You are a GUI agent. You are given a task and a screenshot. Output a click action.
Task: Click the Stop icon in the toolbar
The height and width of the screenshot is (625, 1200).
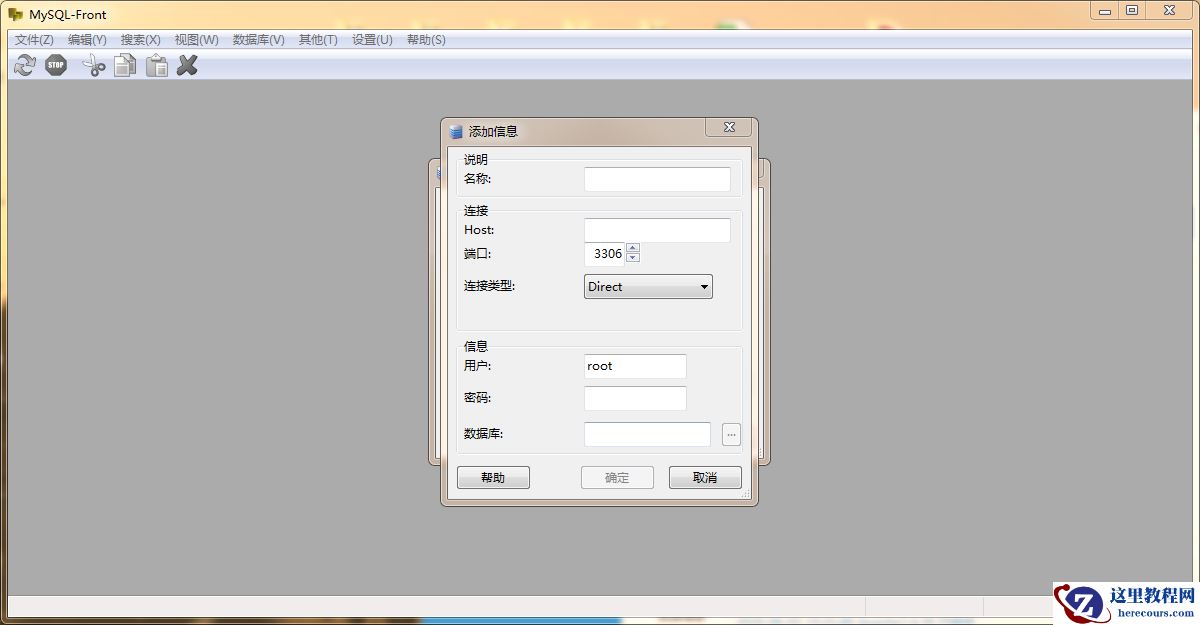point(55,65)
